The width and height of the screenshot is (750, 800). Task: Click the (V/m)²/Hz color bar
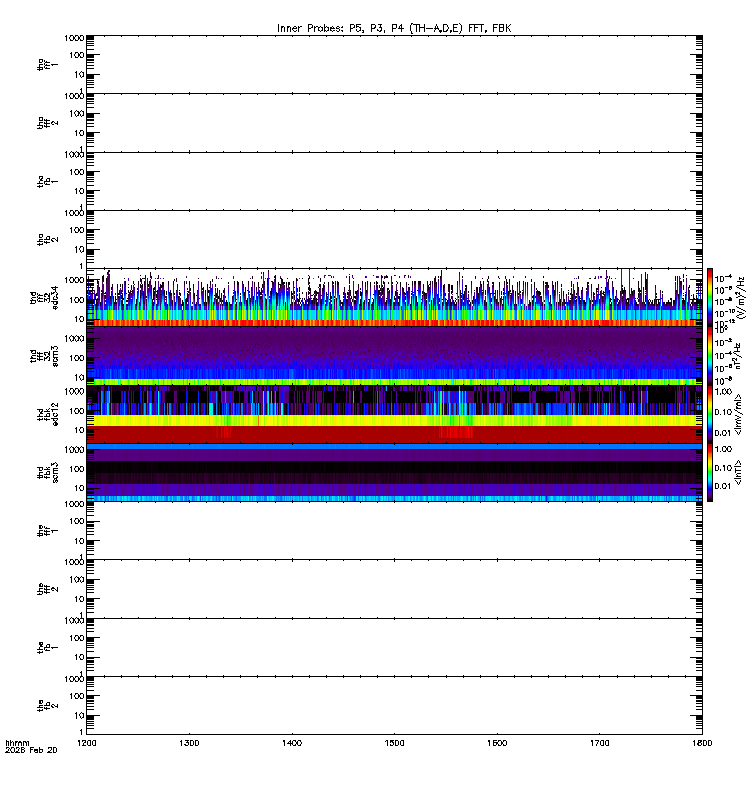point(710,297)
